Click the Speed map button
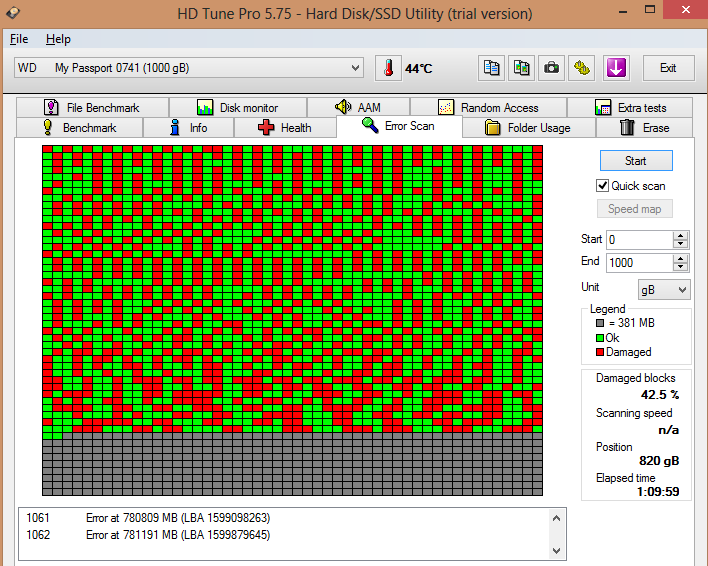Image resolution: width=708 pixels, height=566 pixels. [x=634, y=209]
